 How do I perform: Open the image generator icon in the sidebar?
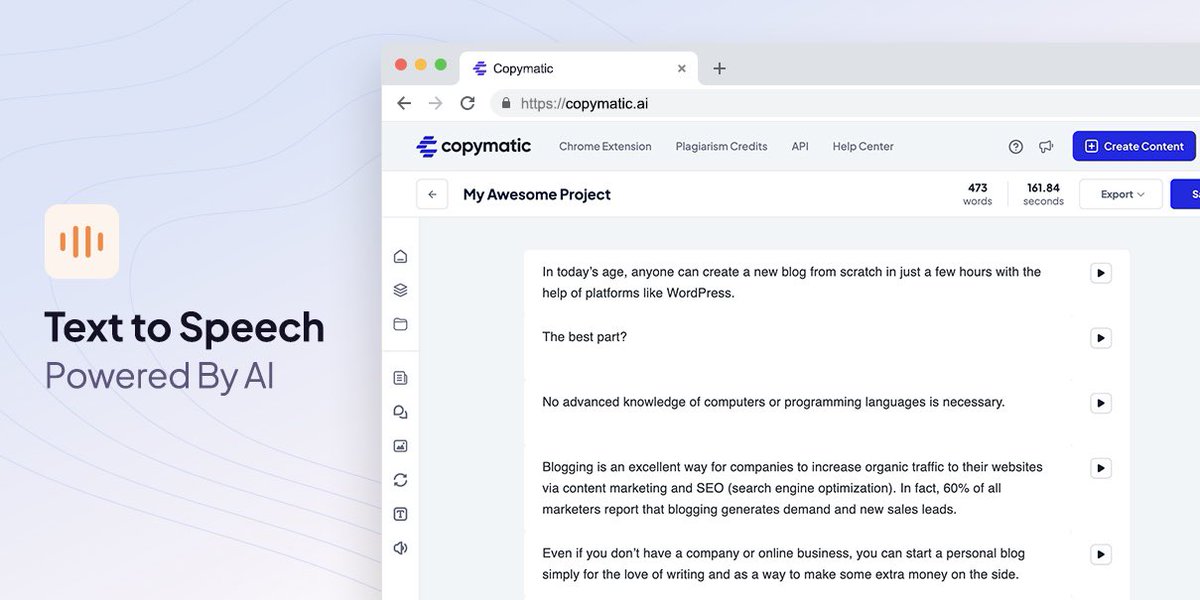coord(401,446)
